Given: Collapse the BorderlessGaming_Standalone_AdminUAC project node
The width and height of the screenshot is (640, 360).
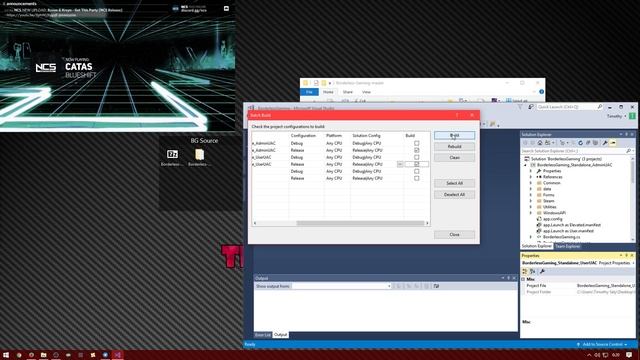Looking at the screenshot, I should point(526,165).
